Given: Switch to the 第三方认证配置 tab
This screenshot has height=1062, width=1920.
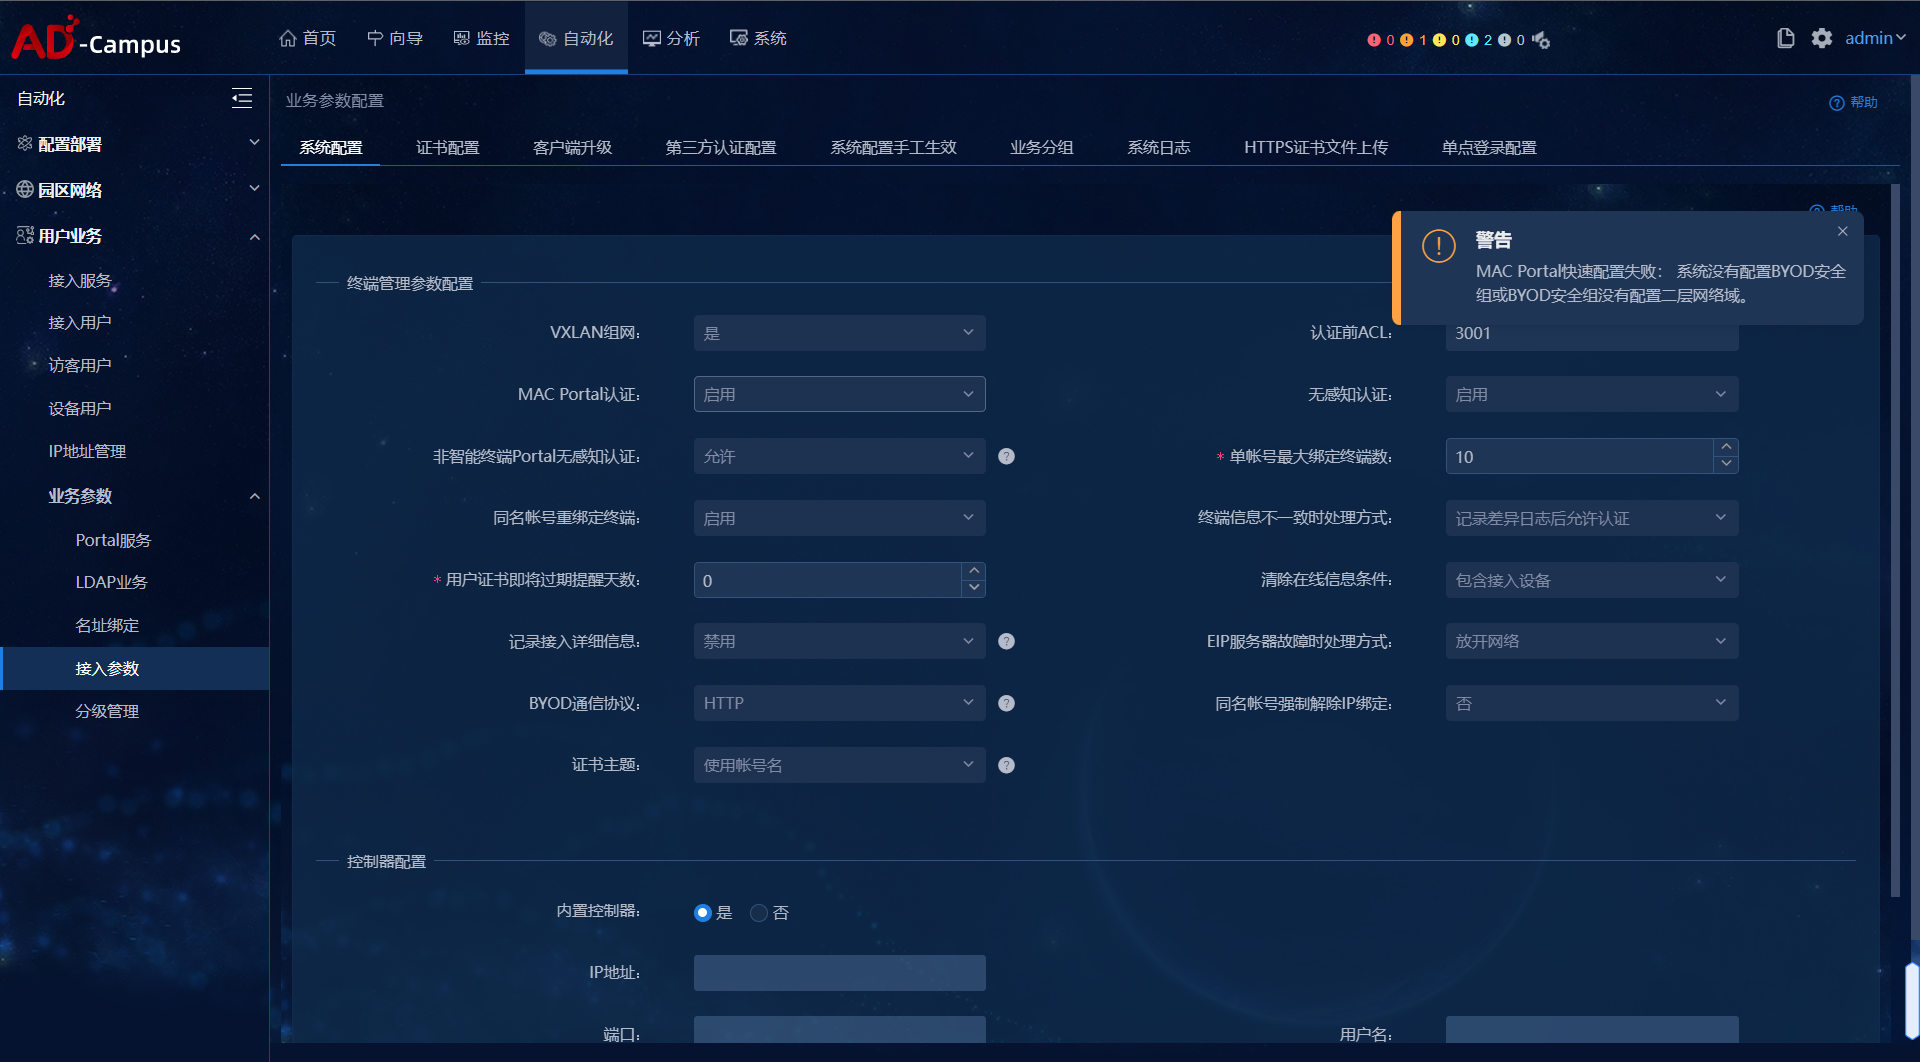Looking at the screenshot, I should point(721,148).
